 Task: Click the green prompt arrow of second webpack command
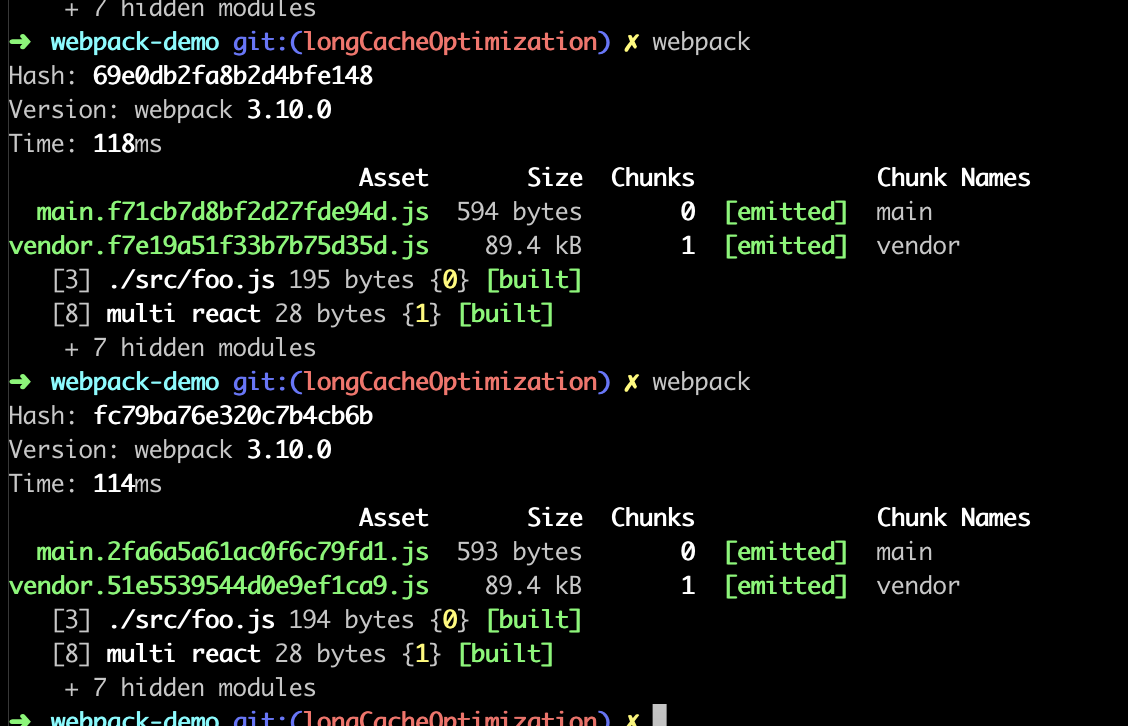click(x=20, y=381)
